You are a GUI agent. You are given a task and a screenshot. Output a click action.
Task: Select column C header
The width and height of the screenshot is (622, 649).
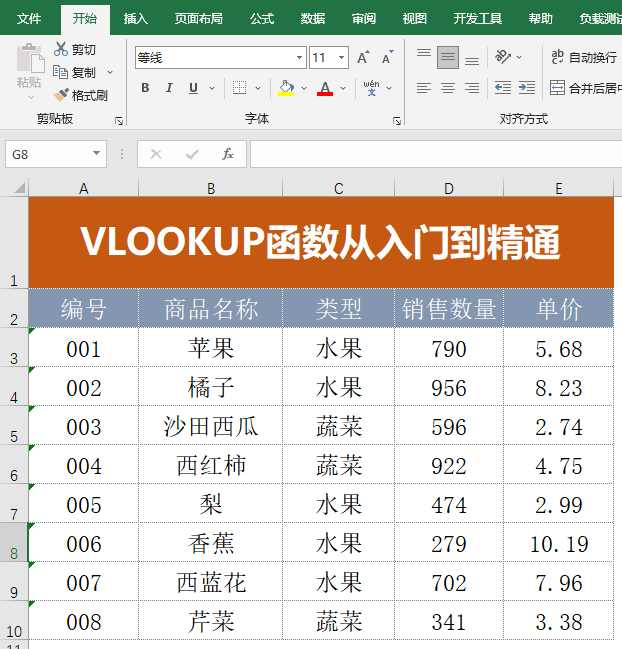click(339, 188)
